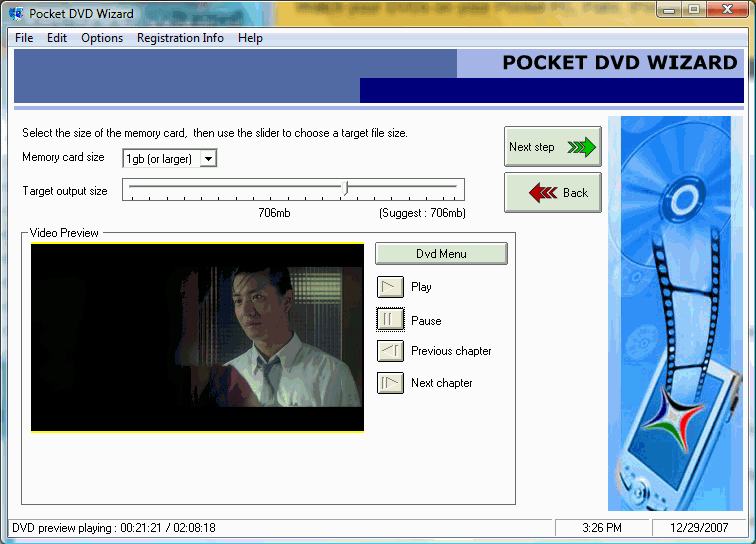Click the green arrow Next step button
756x544 pixels.
tap(552, 147)
